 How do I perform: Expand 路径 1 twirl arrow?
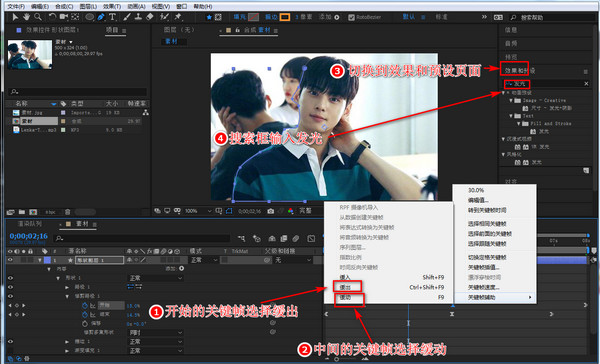(x=67, y=287)
